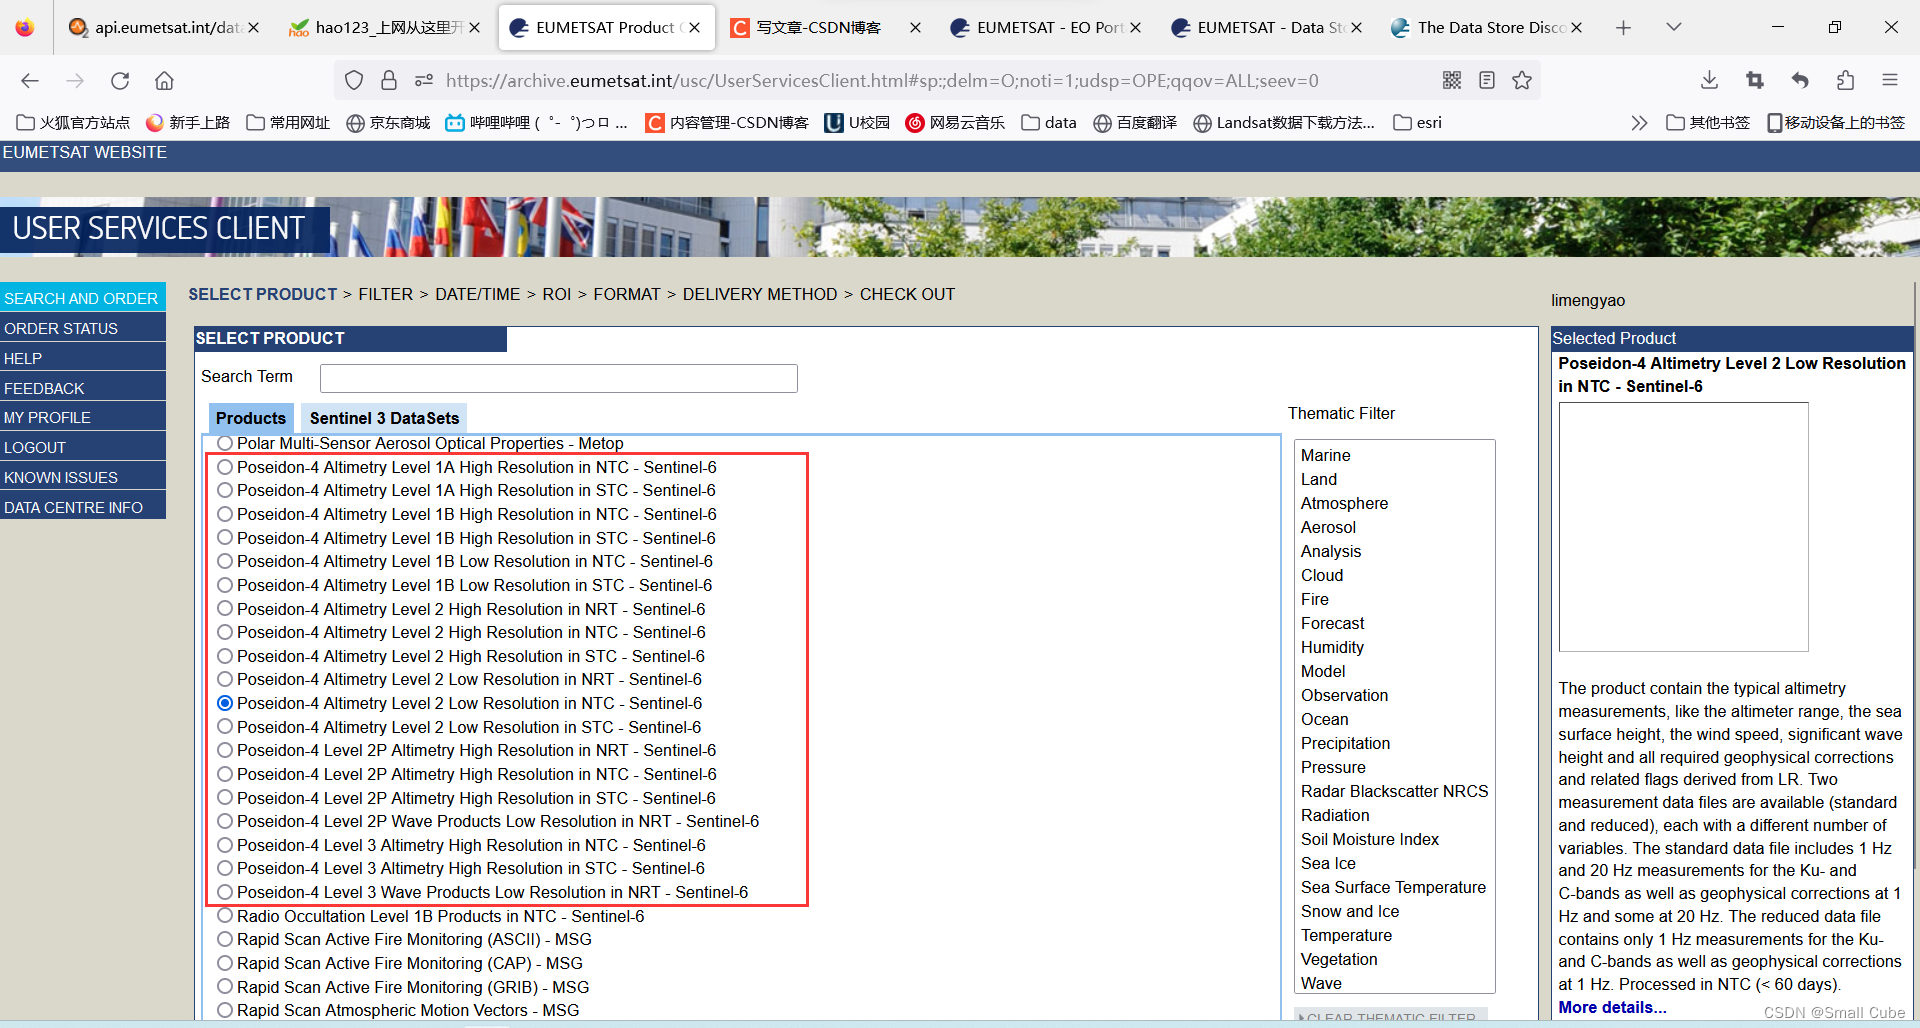Select Poseidon-4 Level 2 High Resolution NRT radio
The width and height of the screenshot is (1920, 1028).
pos(225,609)
